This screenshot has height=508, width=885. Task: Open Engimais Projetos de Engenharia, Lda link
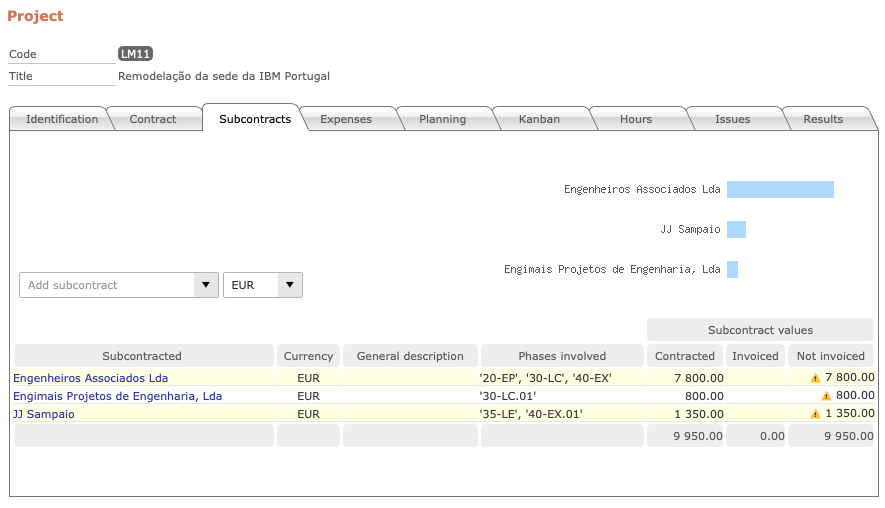pyautogui.click(x=117, y=396)
